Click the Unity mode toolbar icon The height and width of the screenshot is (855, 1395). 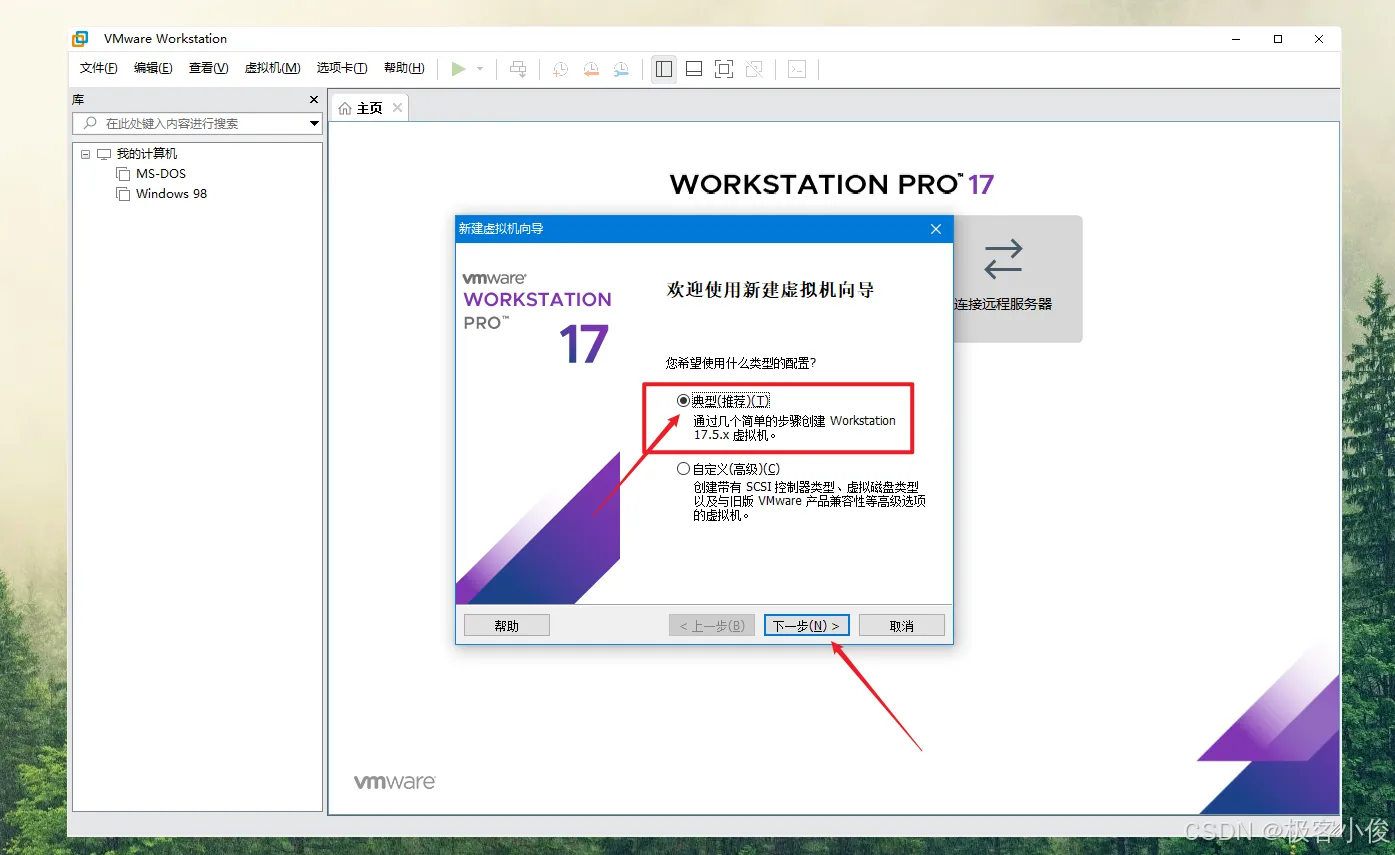pos(754,69)
